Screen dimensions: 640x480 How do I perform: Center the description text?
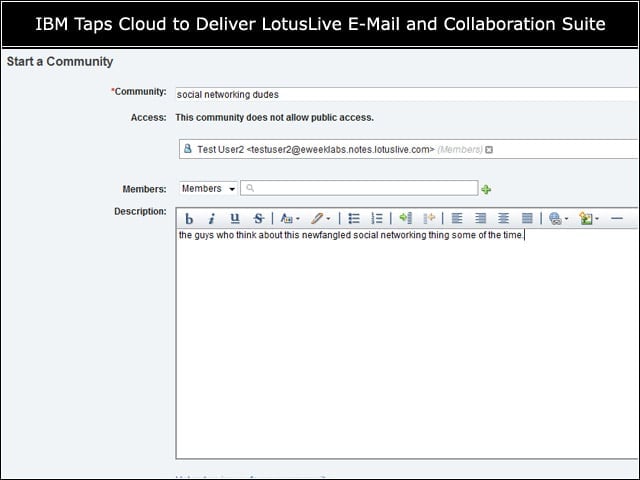(503, 219)
